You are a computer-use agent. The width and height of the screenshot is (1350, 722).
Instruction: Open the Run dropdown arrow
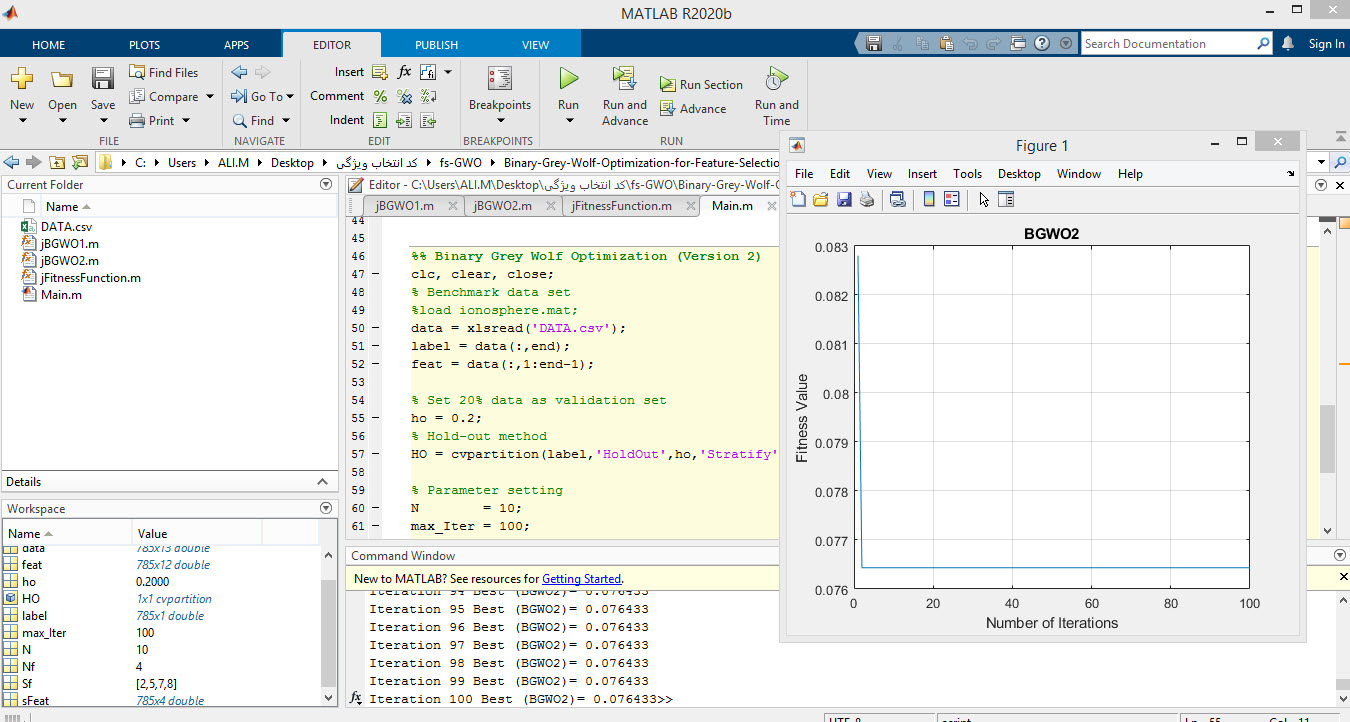click(568, 121)
